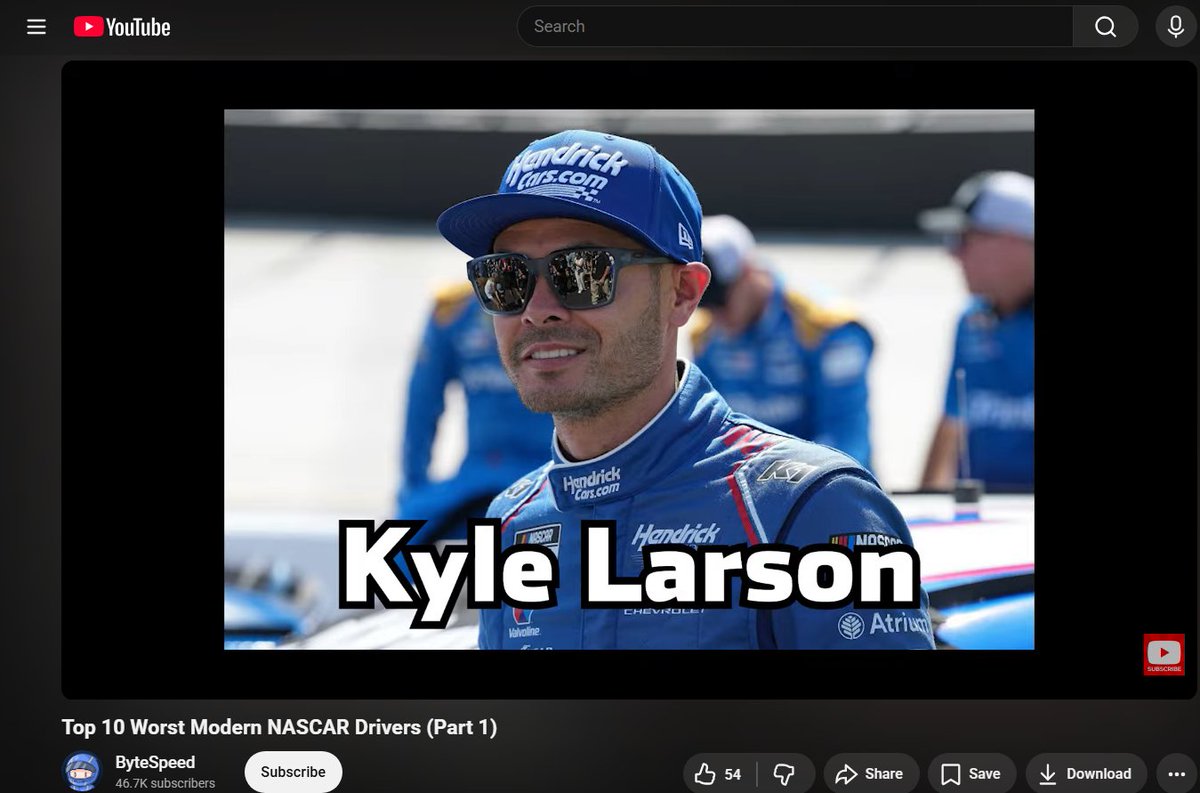Click the Search input field

tap(795, 26)
